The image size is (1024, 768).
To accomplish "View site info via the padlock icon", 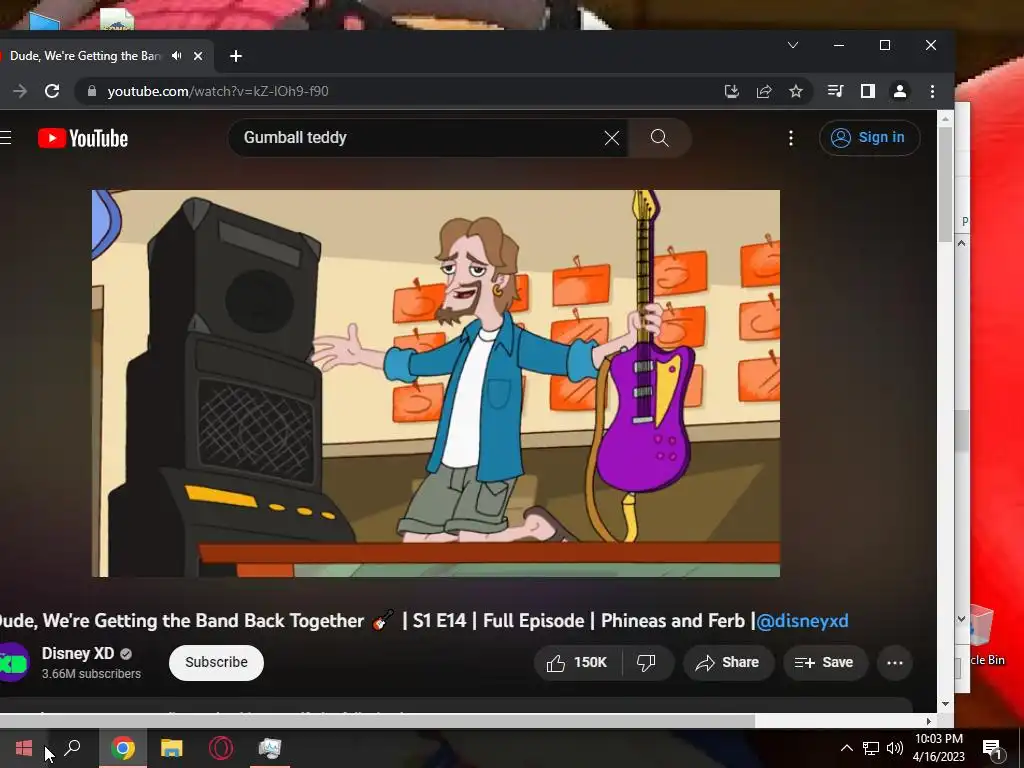I will click(x=92, y=91).
